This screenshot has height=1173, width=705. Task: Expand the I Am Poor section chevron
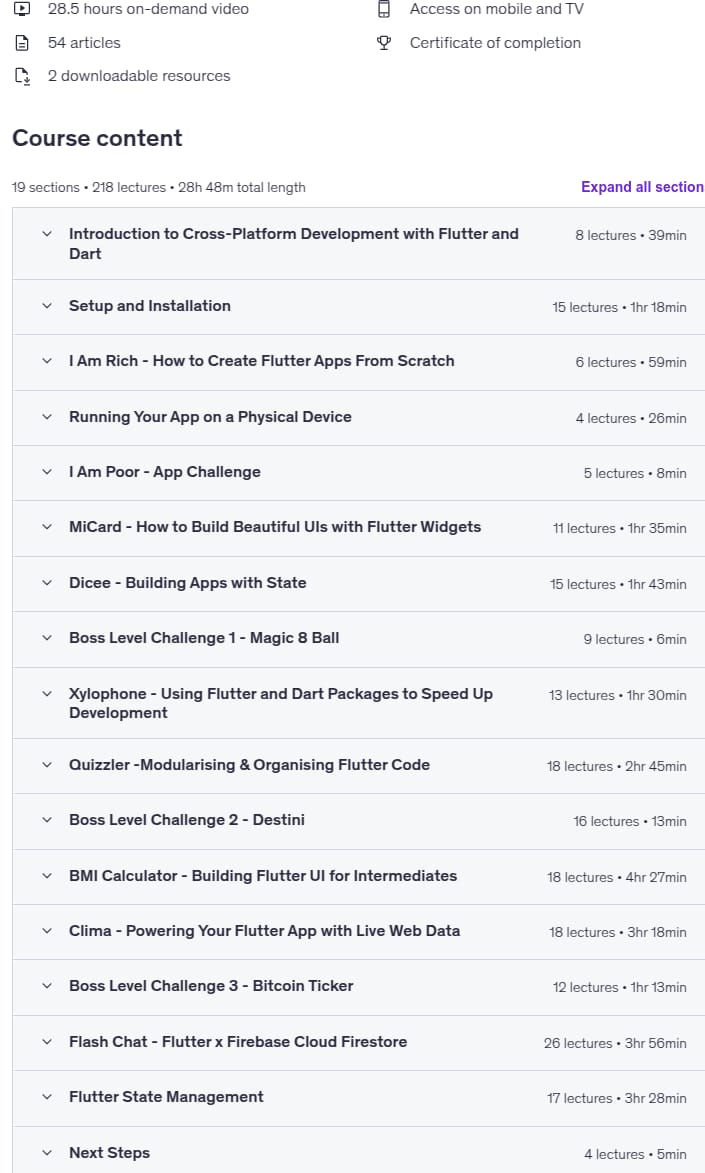(46, 472)
